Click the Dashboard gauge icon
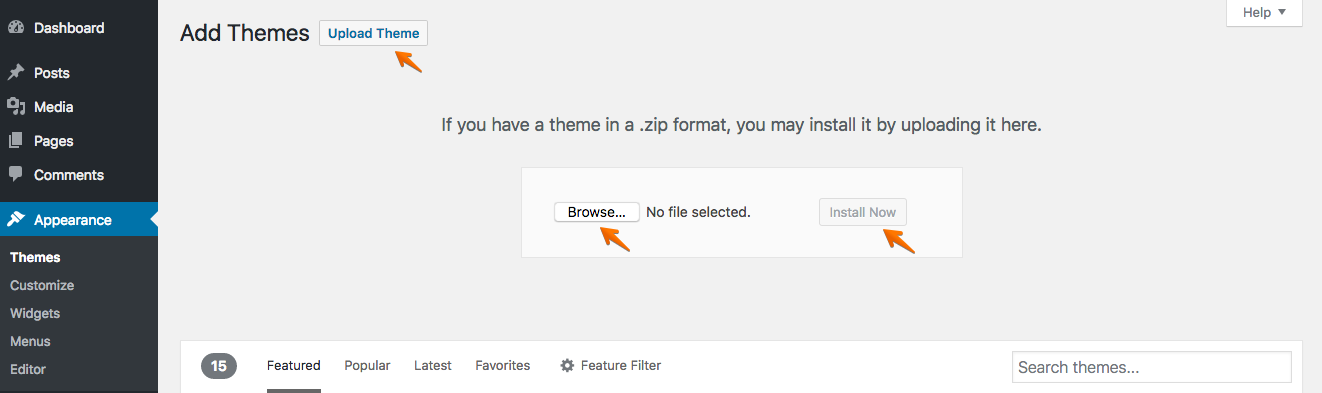1322x393 pixels. tap(15, 28)
